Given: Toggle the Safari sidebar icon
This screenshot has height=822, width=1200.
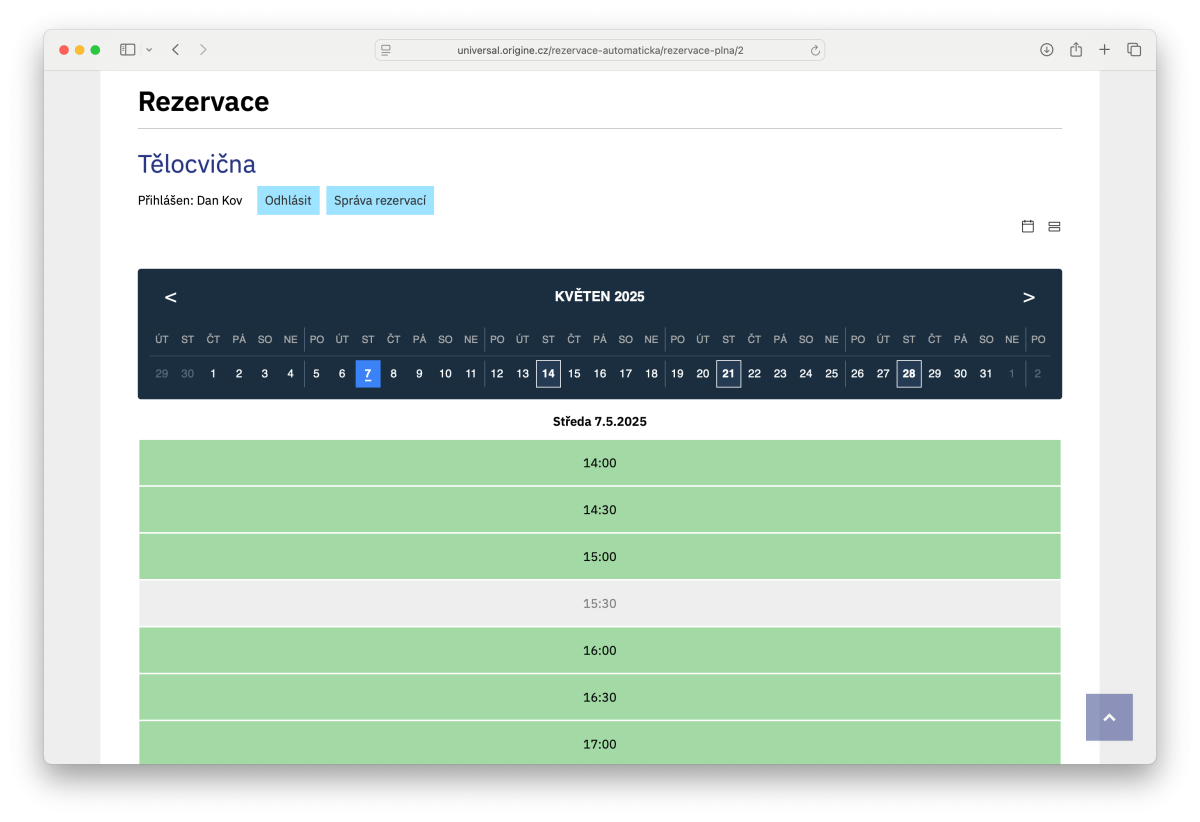Looking at the screenshot, I should (x=128, y=50).
